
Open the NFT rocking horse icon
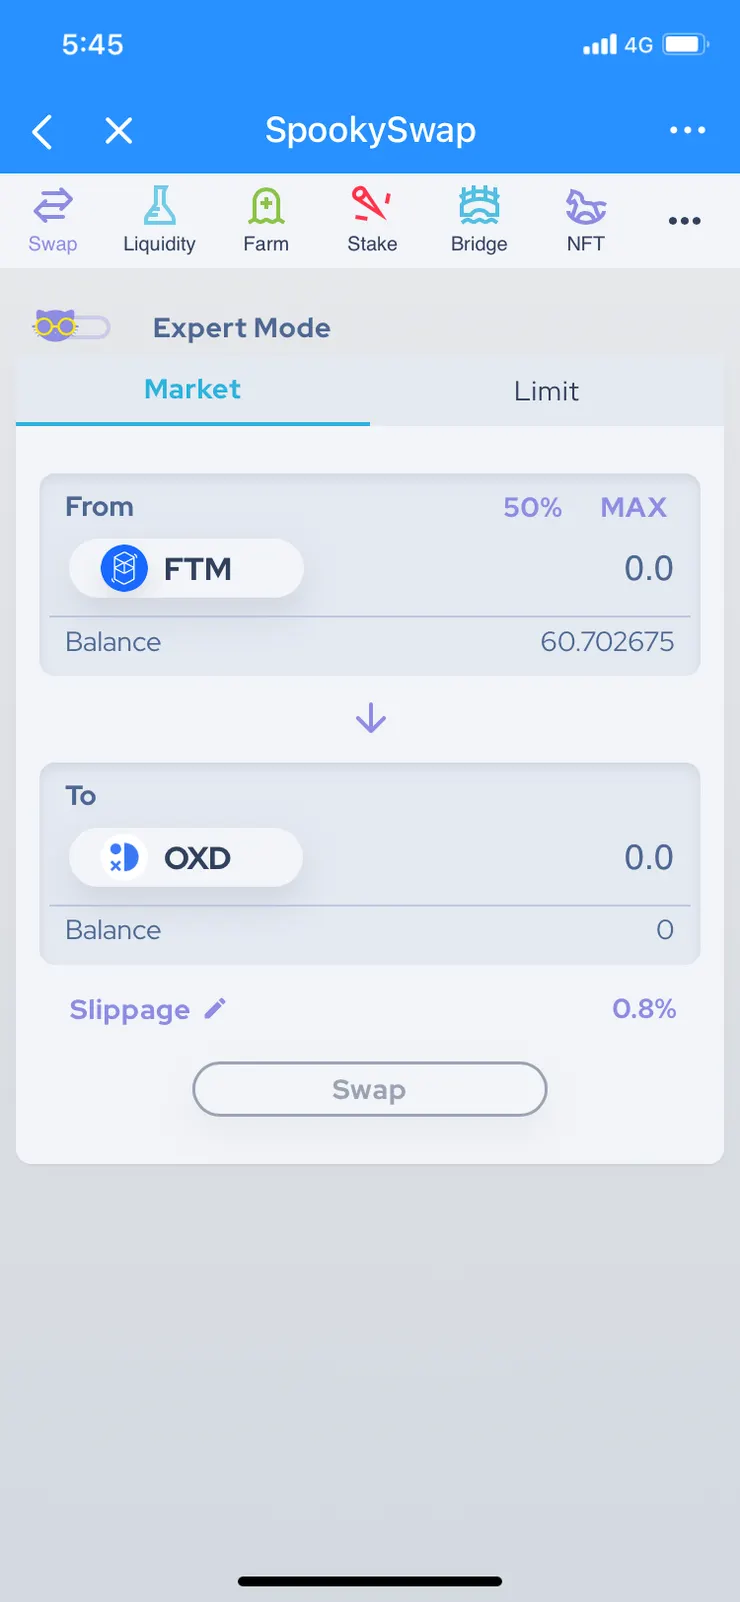(x=585, y=207)
